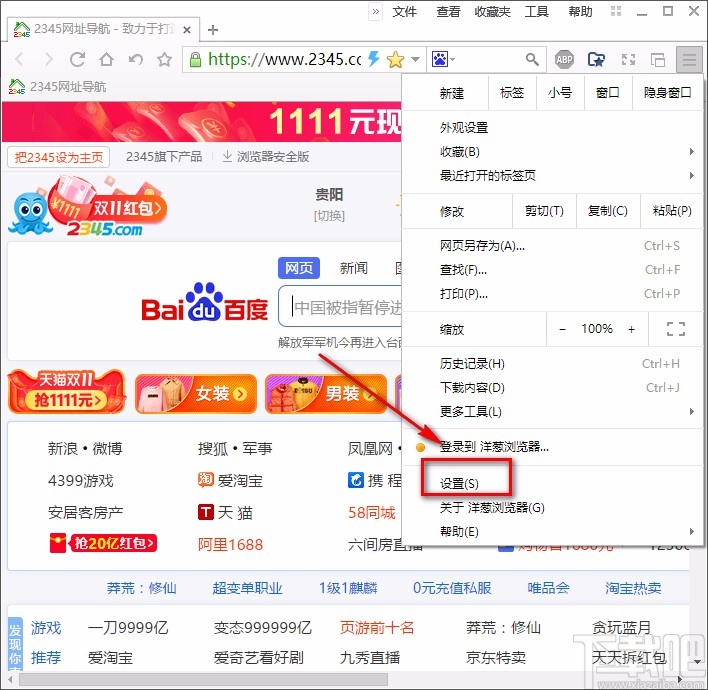Click 窗口 to open new window
708x690 pixels.
coord(608,93)
